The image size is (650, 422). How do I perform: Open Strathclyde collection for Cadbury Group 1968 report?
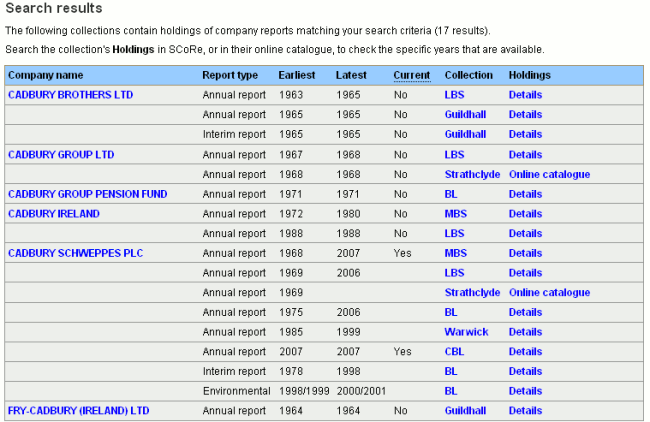(472, 175)
